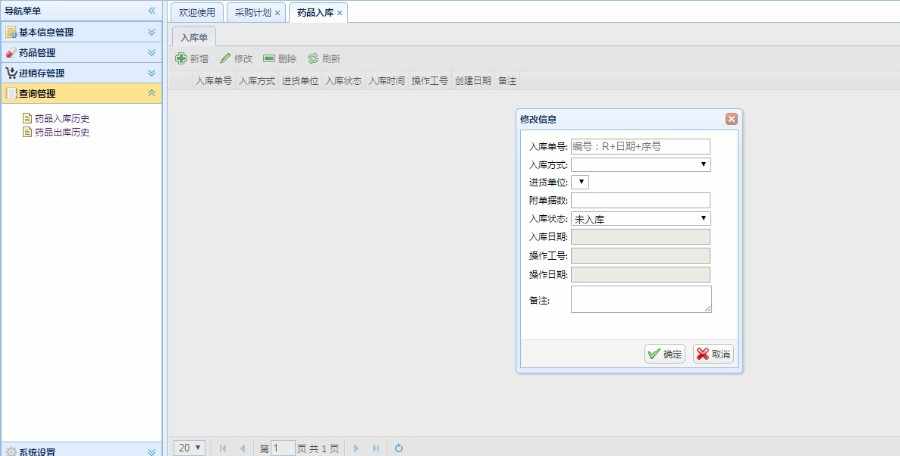Cancel dialog with 取消 button
Image resolution: width=900 pixels, height=456 pixels.
pos(713,354)
